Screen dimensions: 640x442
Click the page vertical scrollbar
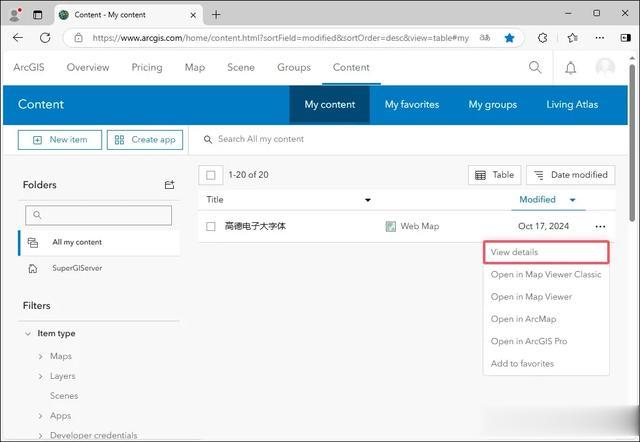point(632,143)
